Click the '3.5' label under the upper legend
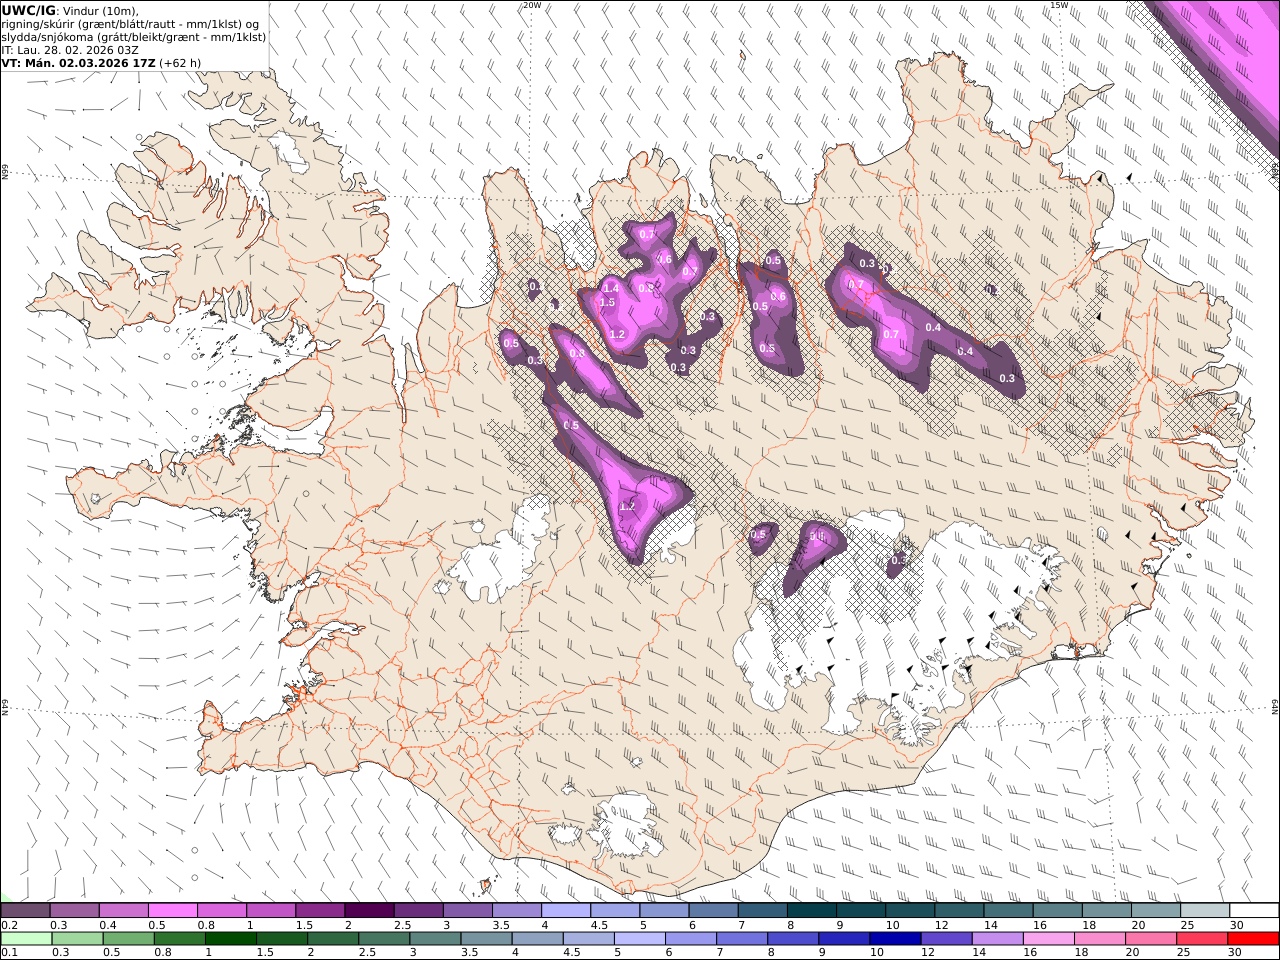Viewport: 1280px width, 960px height. [501, 925]
